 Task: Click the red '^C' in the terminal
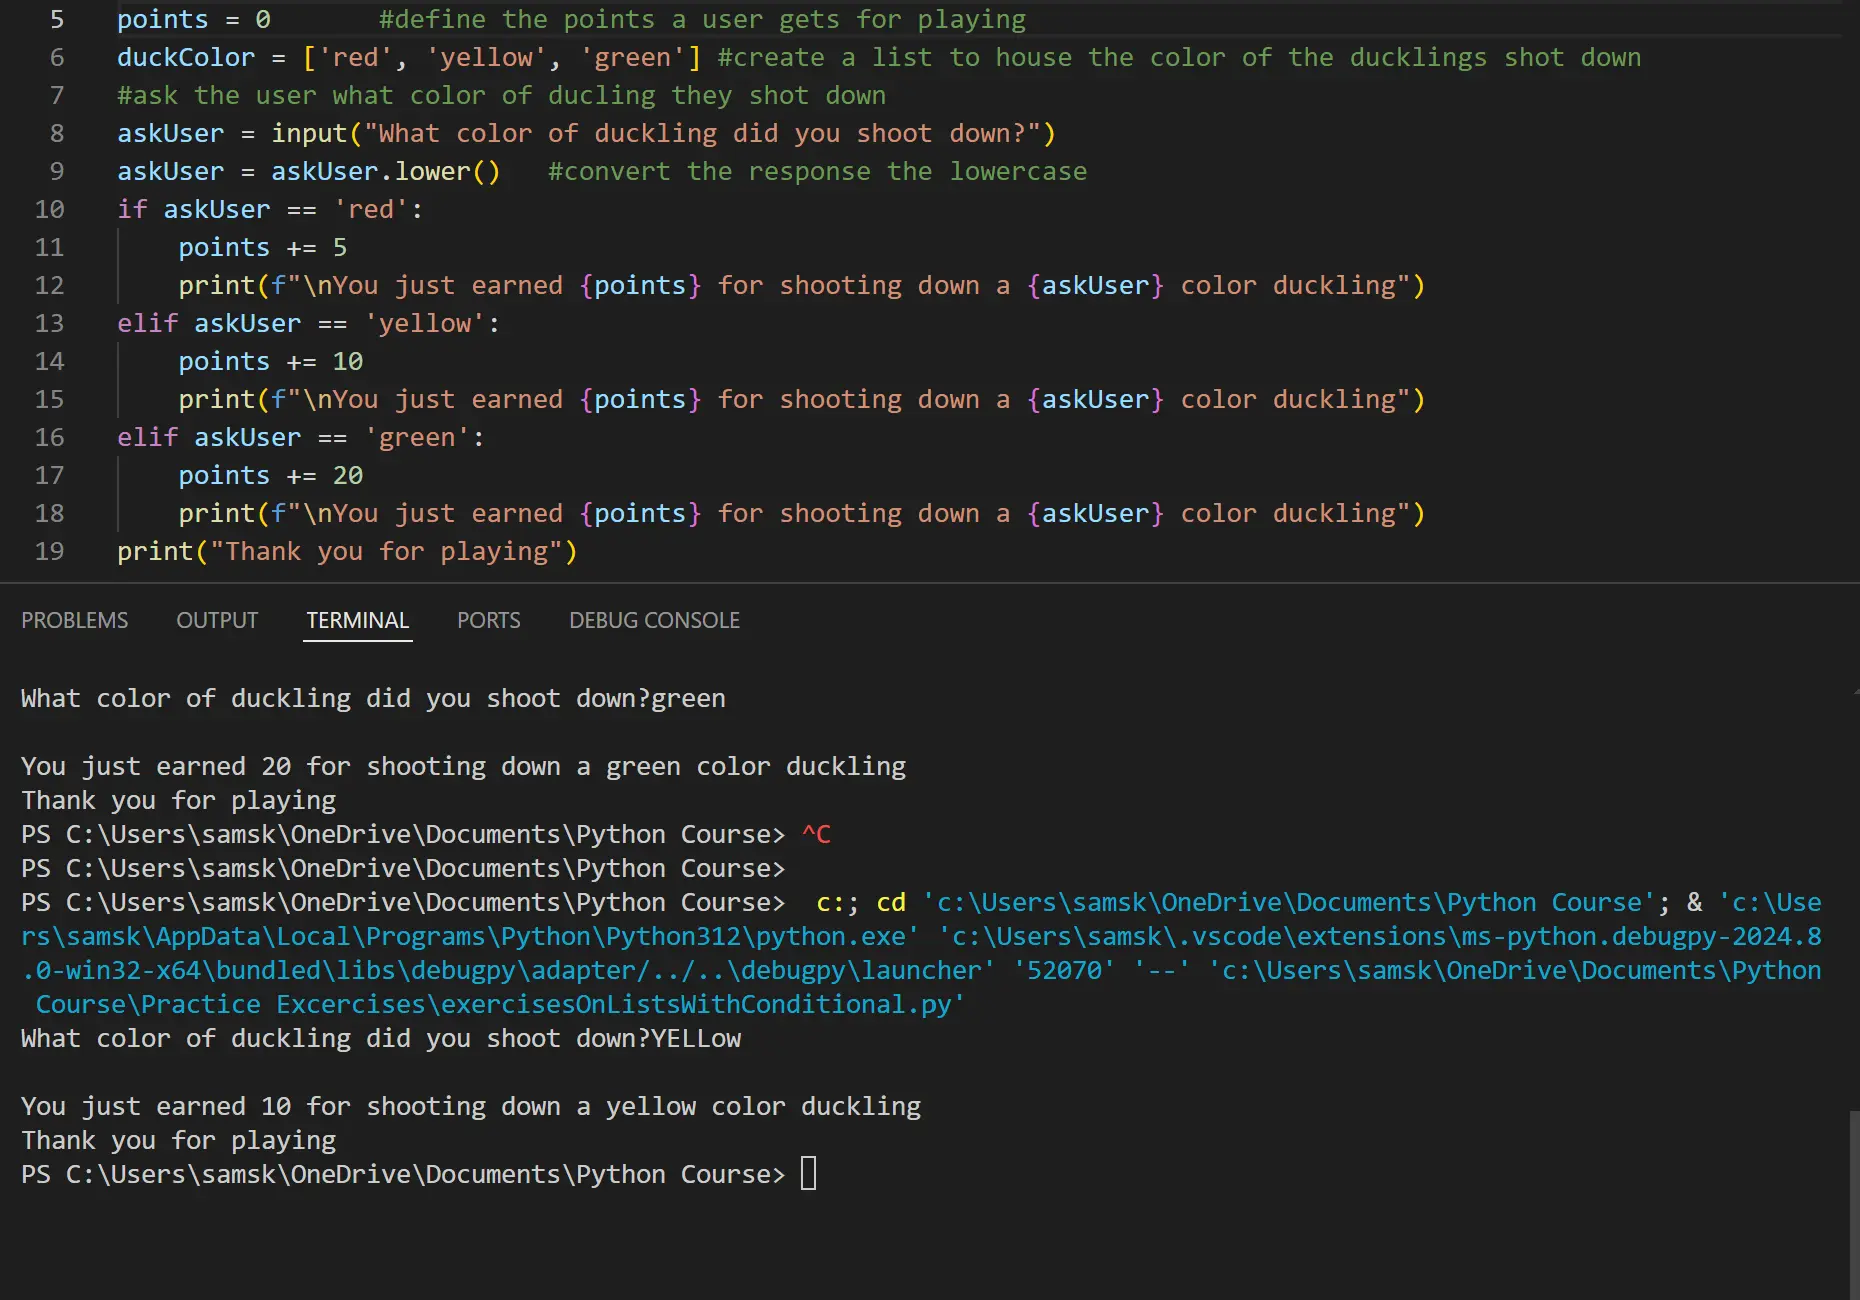click(x=816, y=834)
